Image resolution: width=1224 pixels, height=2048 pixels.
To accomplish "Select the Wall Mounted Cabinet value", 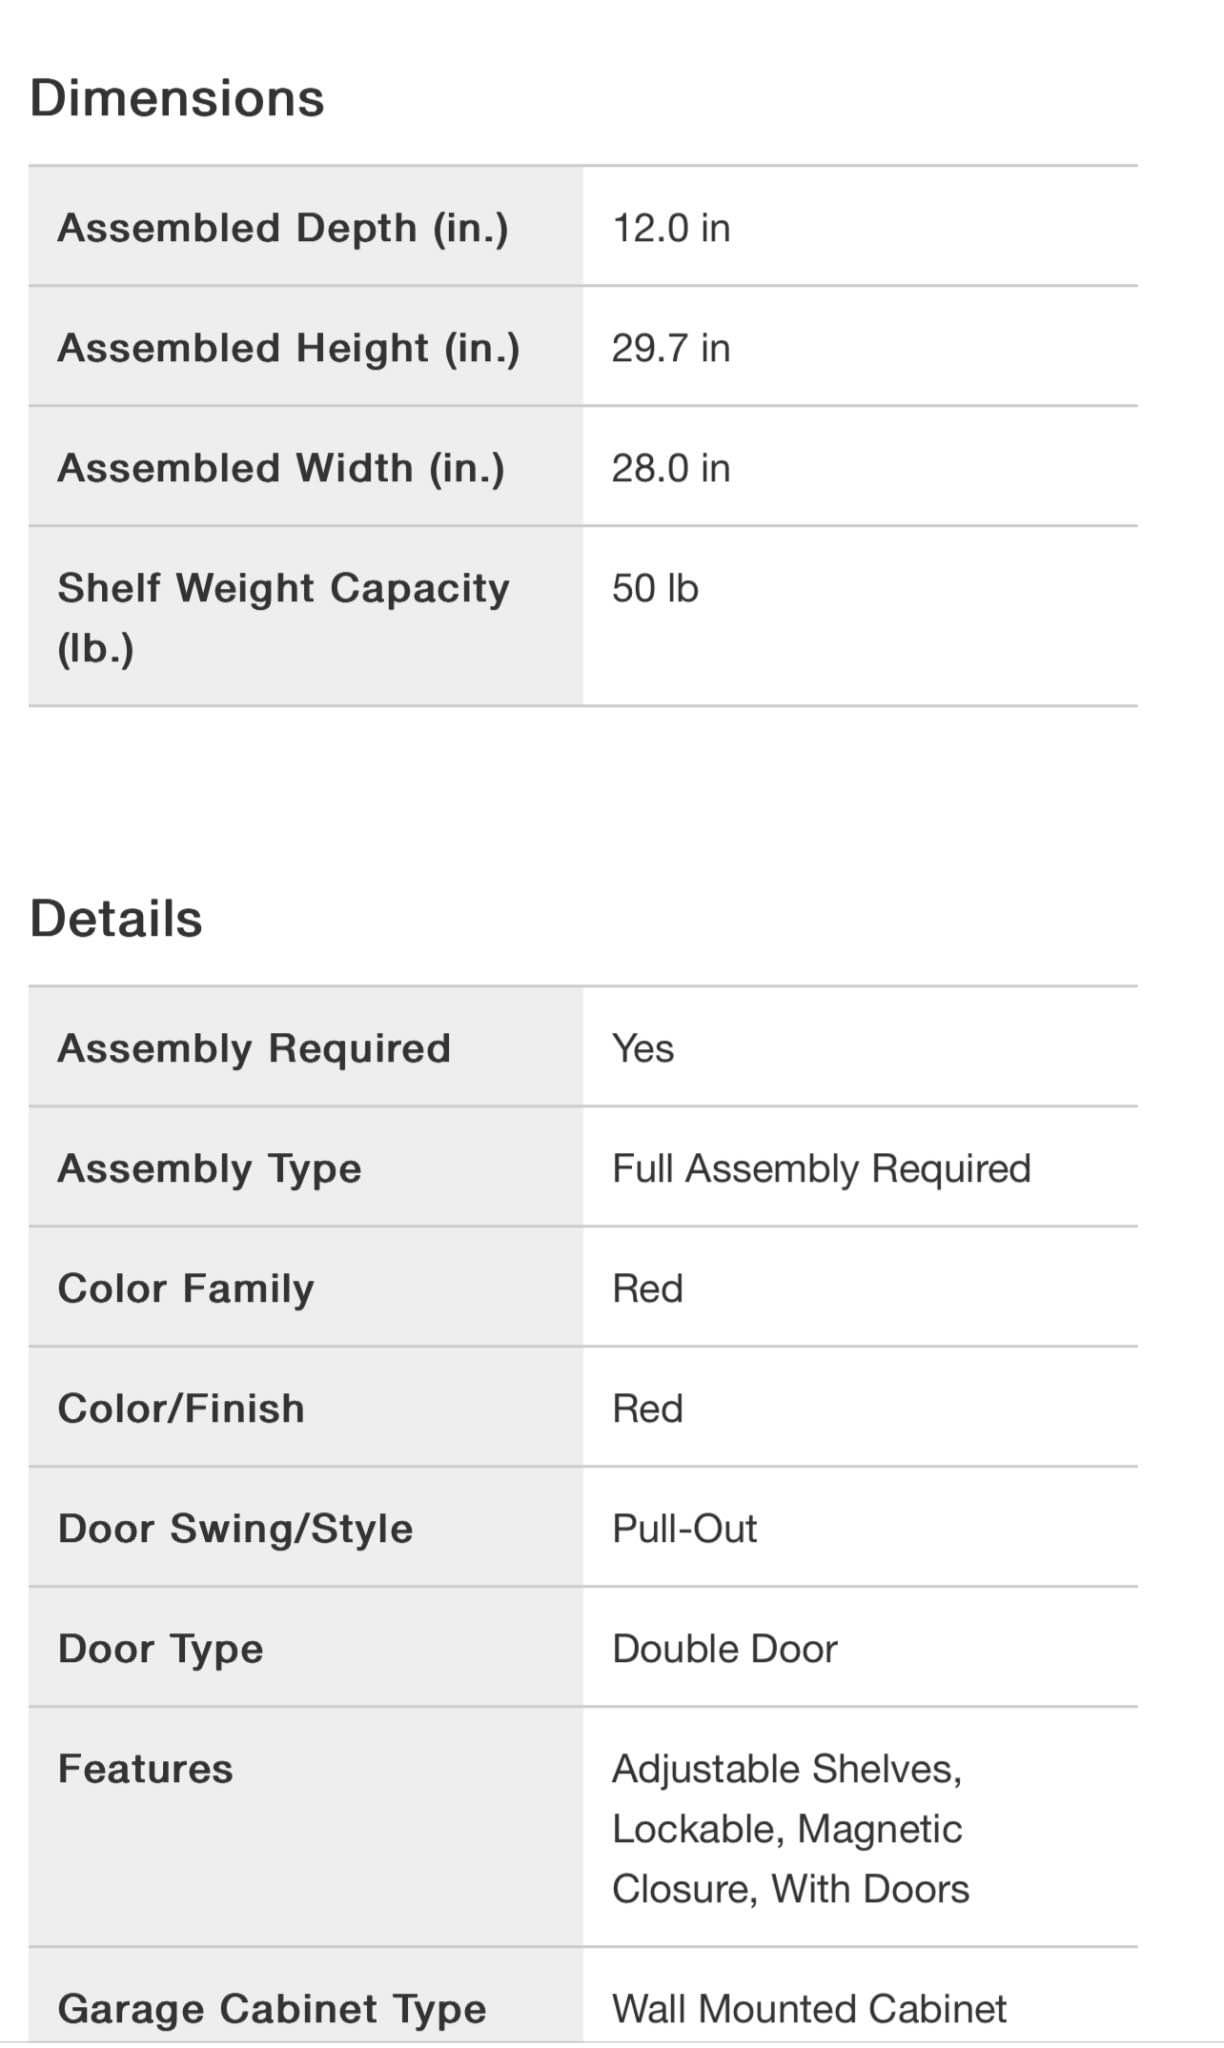I will pyautogui.click(x=809, y=2008).
